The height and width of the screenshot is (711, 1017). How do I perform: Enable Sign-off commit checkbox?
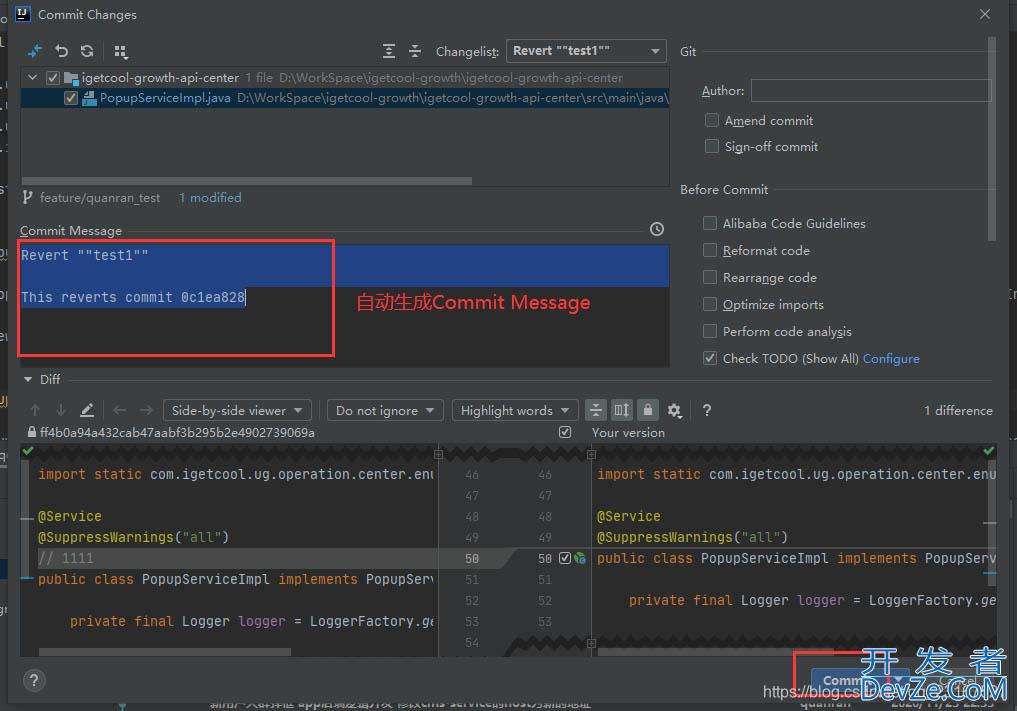pyautogui.click(x=712, y=146)
